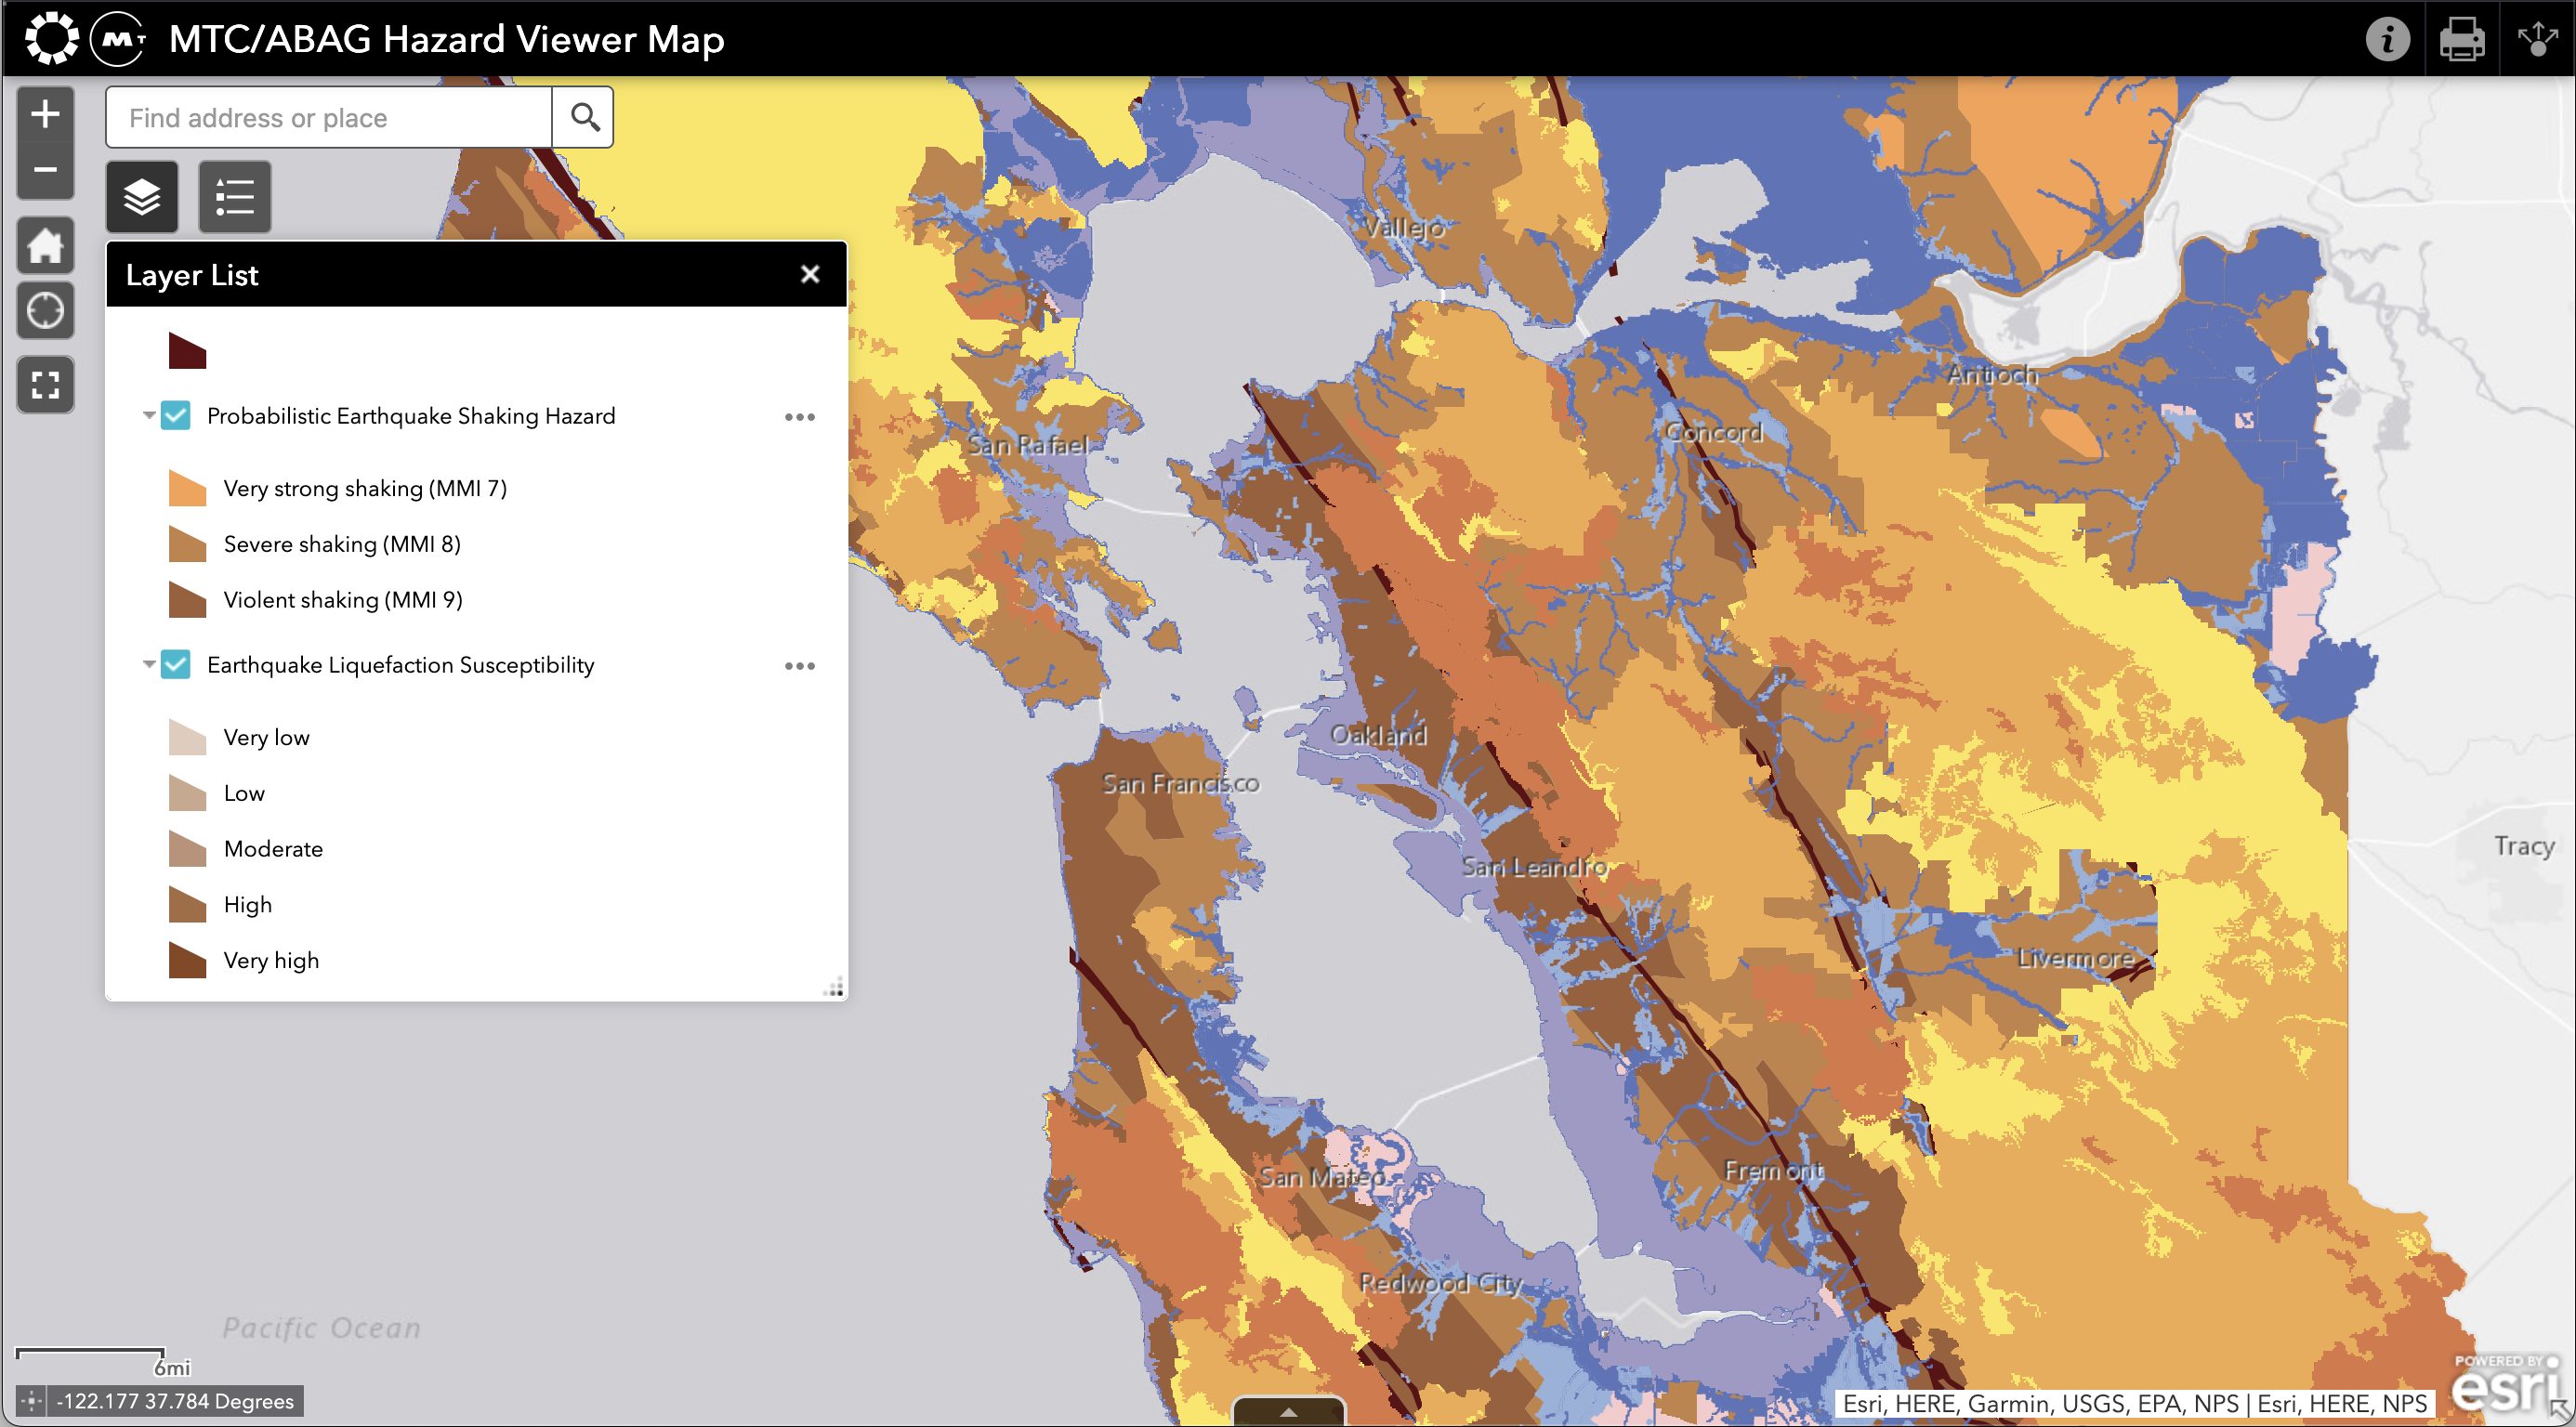Locate my current position on the map
The height and width of the screenshot is (1427, 2576).
(x=44, y=309)
